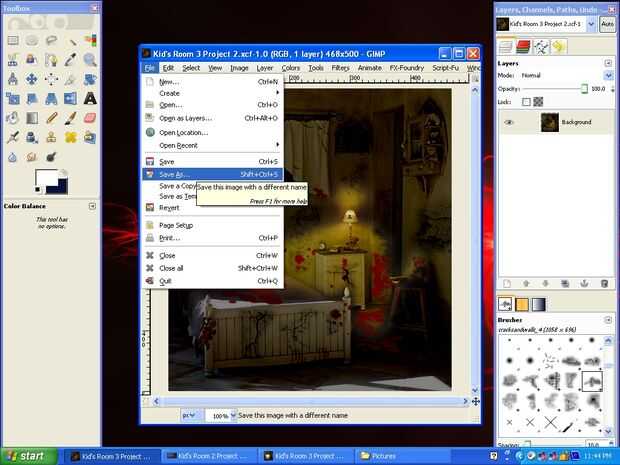Open the Colors menu
The height and width of the screenshot is (465, 620).
291,68
